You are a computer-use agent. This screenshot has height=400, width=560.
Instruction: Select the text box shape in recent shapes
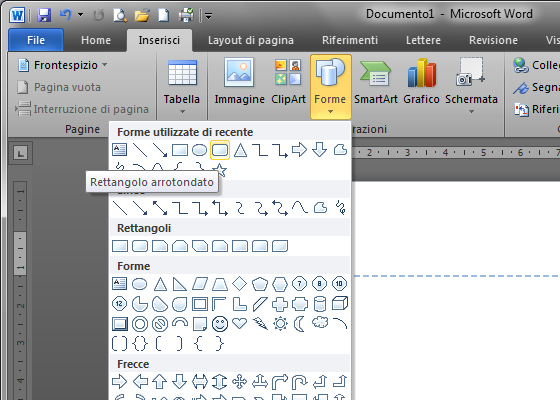point(119,150)
